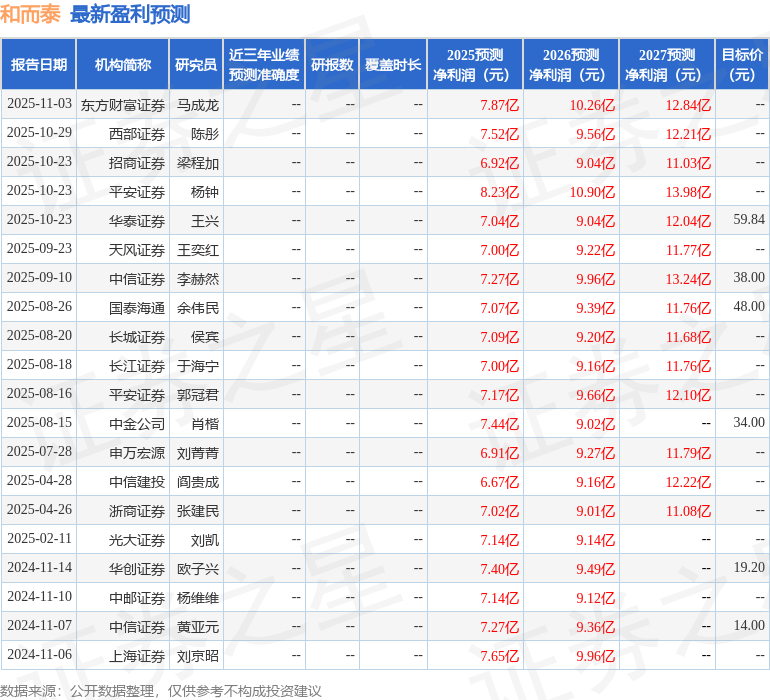
Task: Click the 覆盖时长 column header
Action: [393, 64]
